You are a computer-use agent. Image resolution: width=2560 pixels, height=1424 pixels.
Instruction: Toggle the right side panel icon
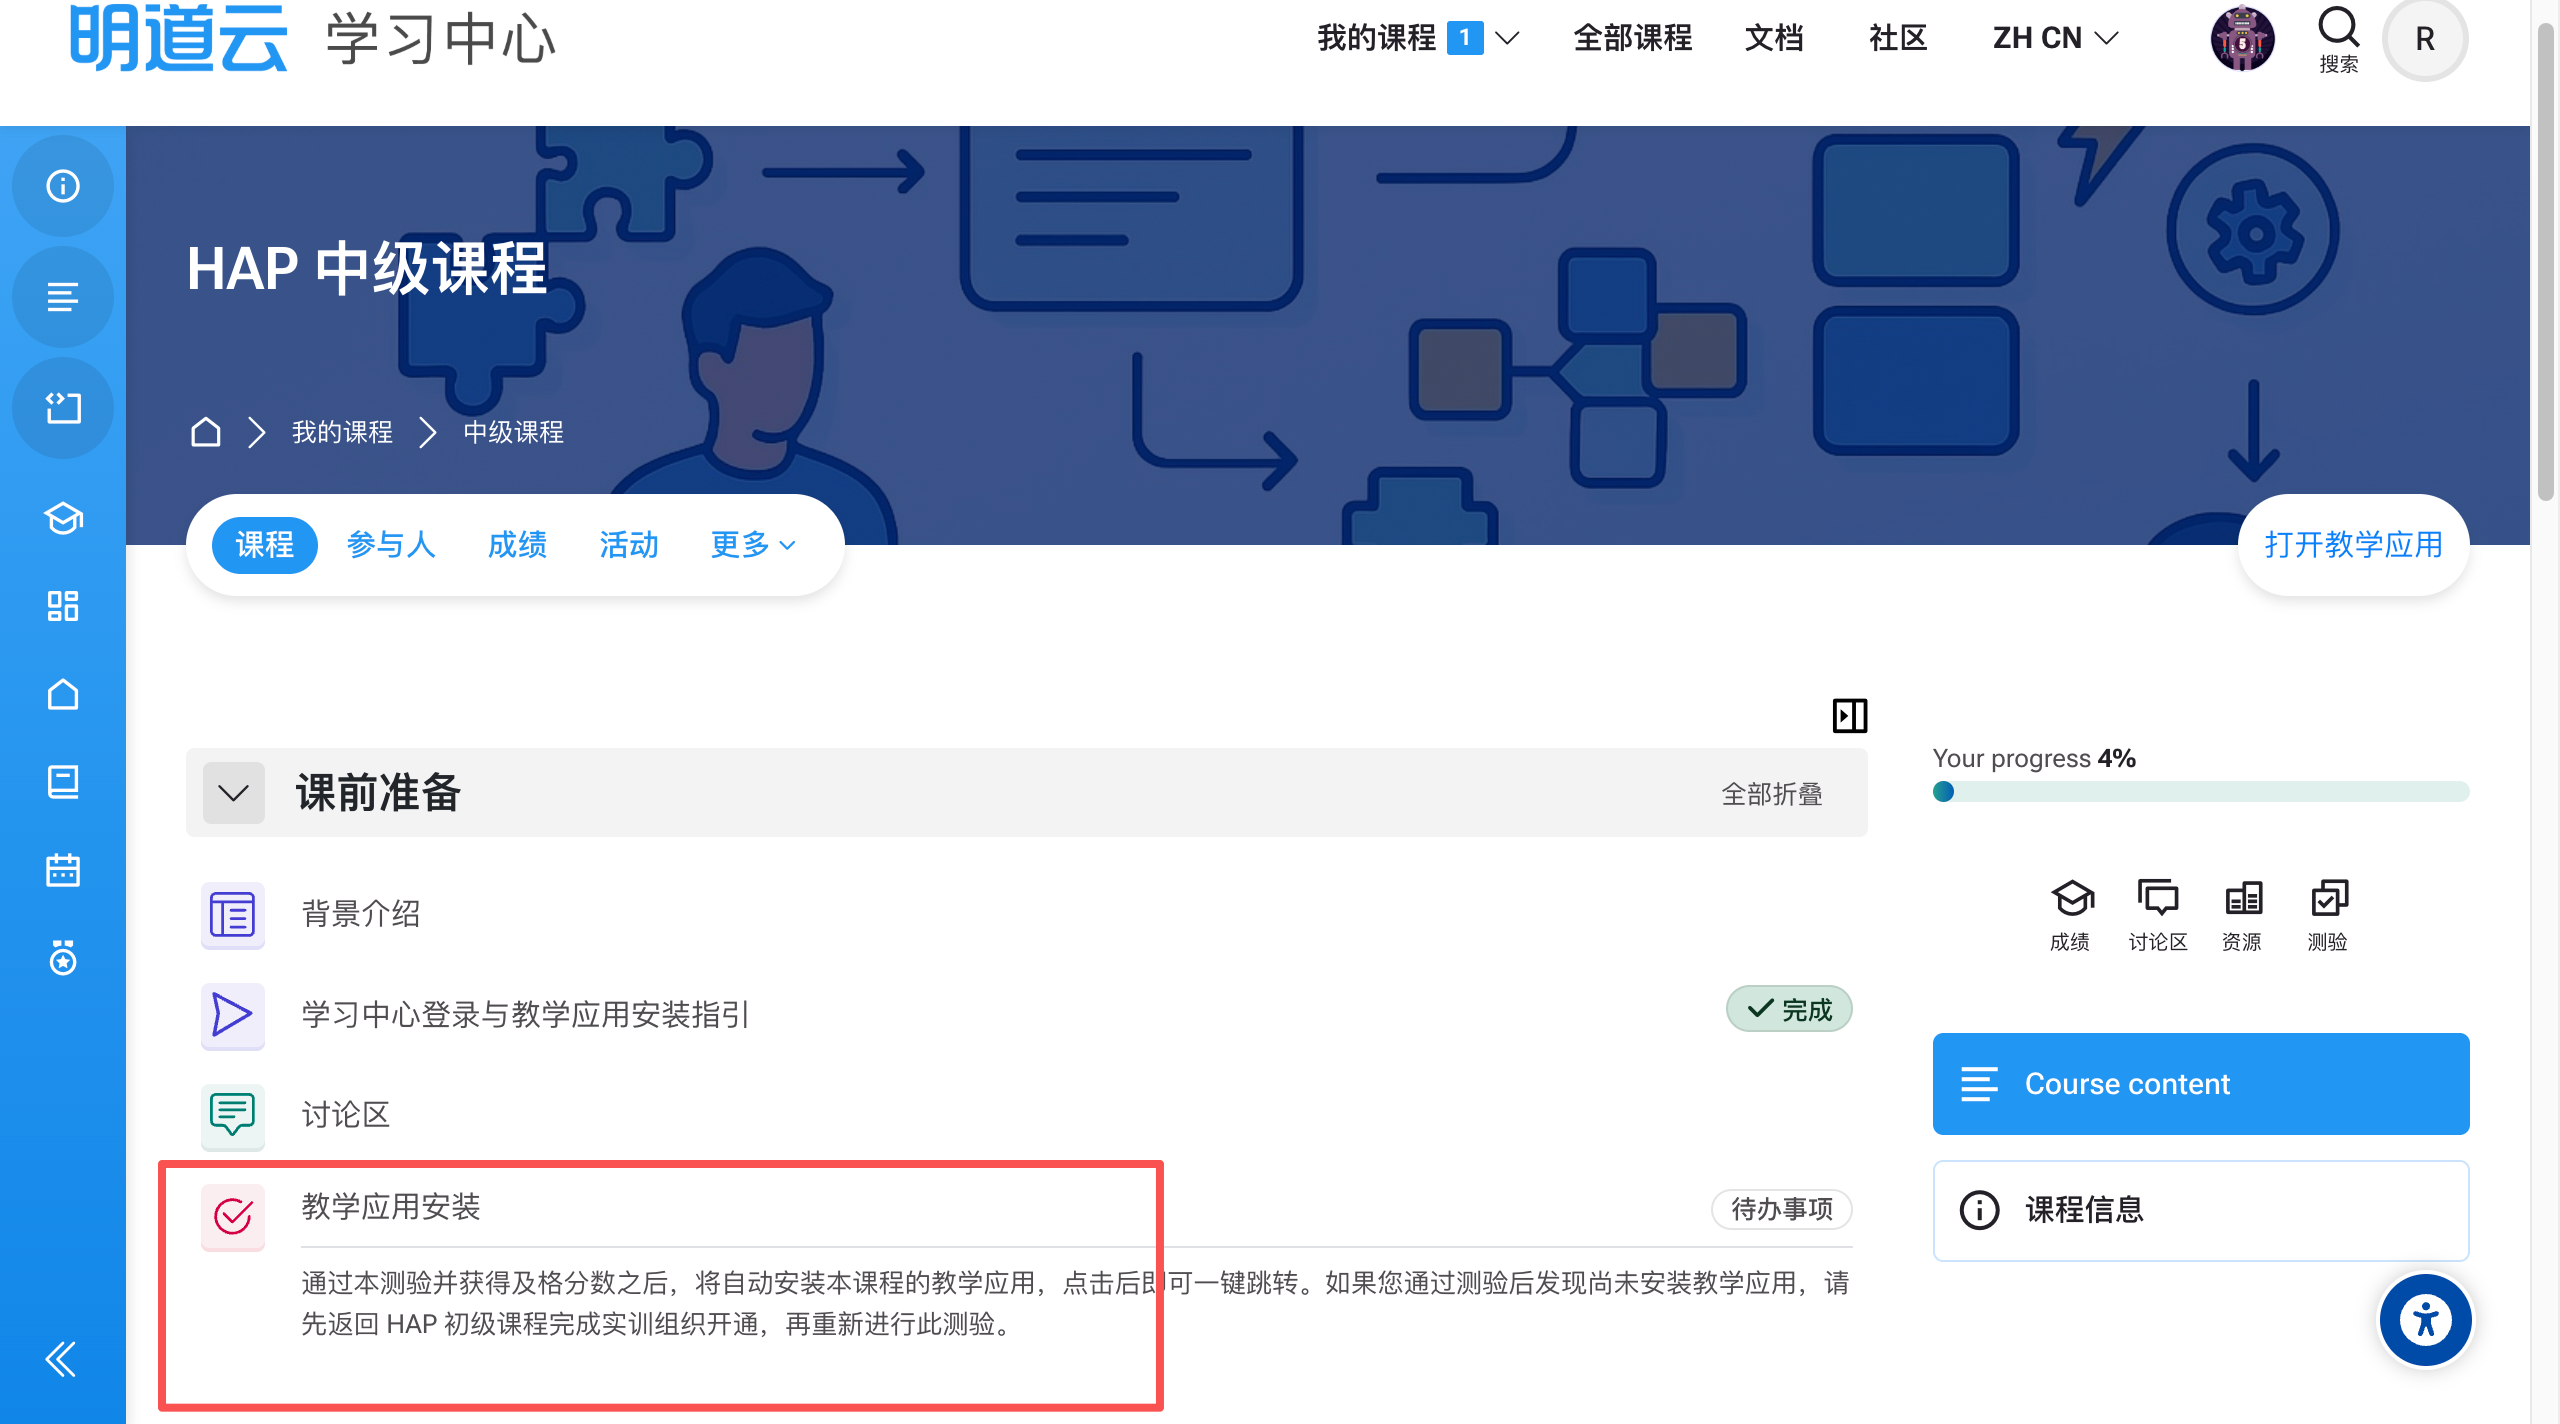(1849, 716)
